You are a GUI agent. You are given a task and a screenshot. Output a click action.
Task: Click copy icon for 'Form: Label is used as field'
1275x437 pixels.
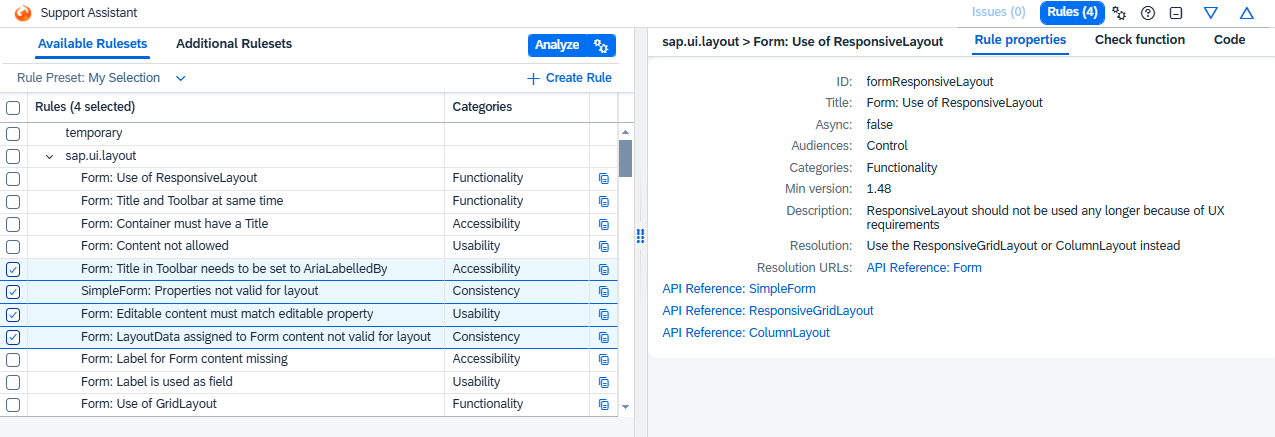tap(603, 382)
